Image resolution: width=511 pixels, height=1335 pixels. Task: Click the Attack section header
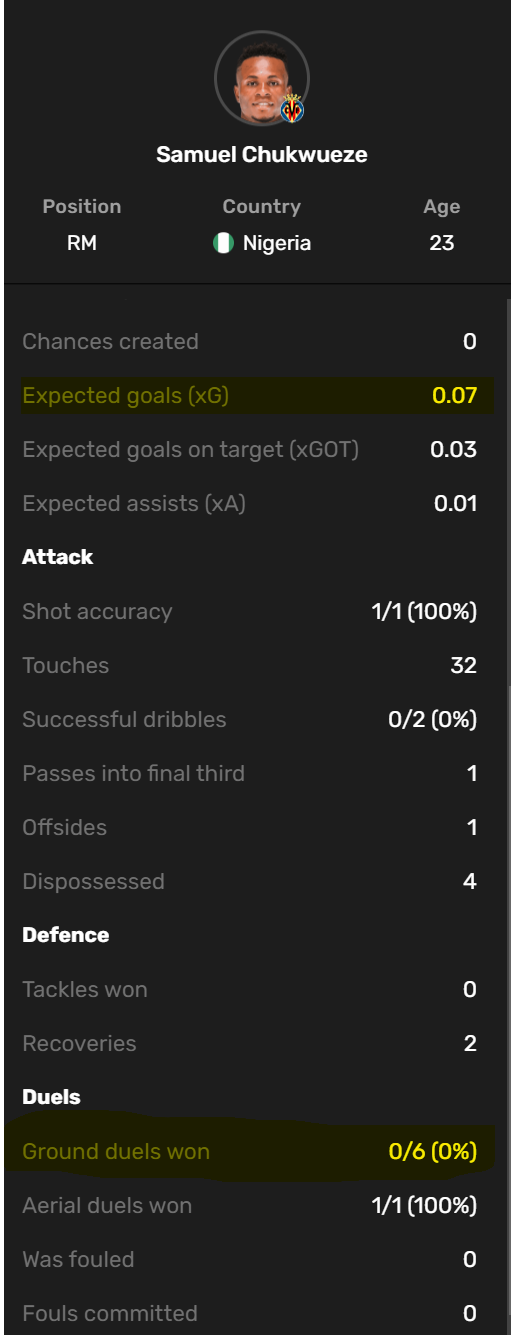(x=57, y=558)
